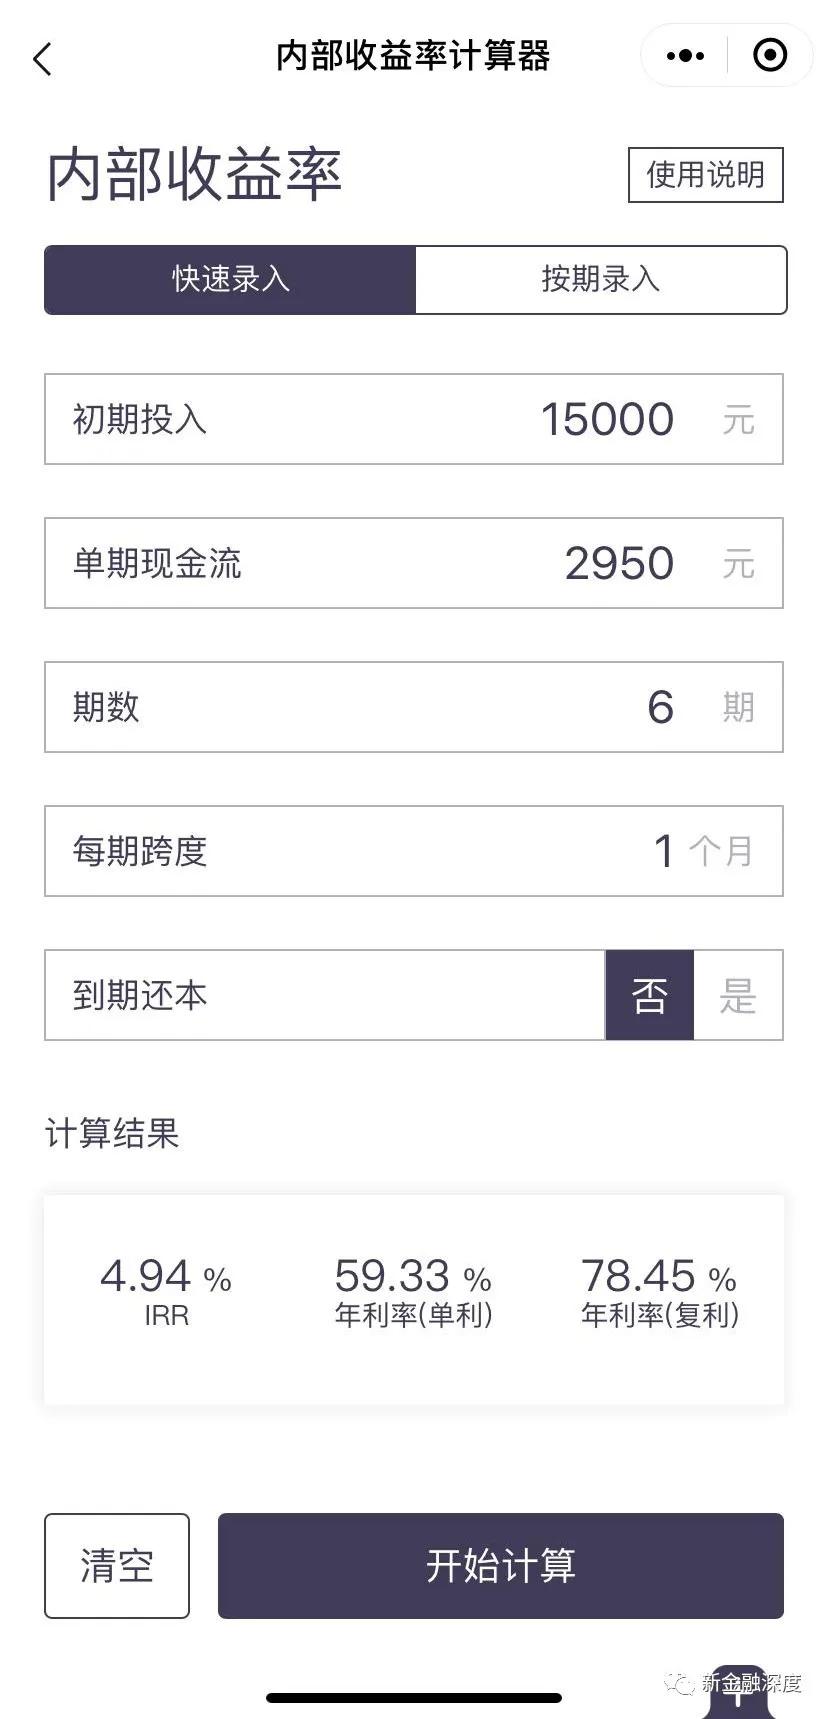Tap the IRR 4.94% result

166,1290
